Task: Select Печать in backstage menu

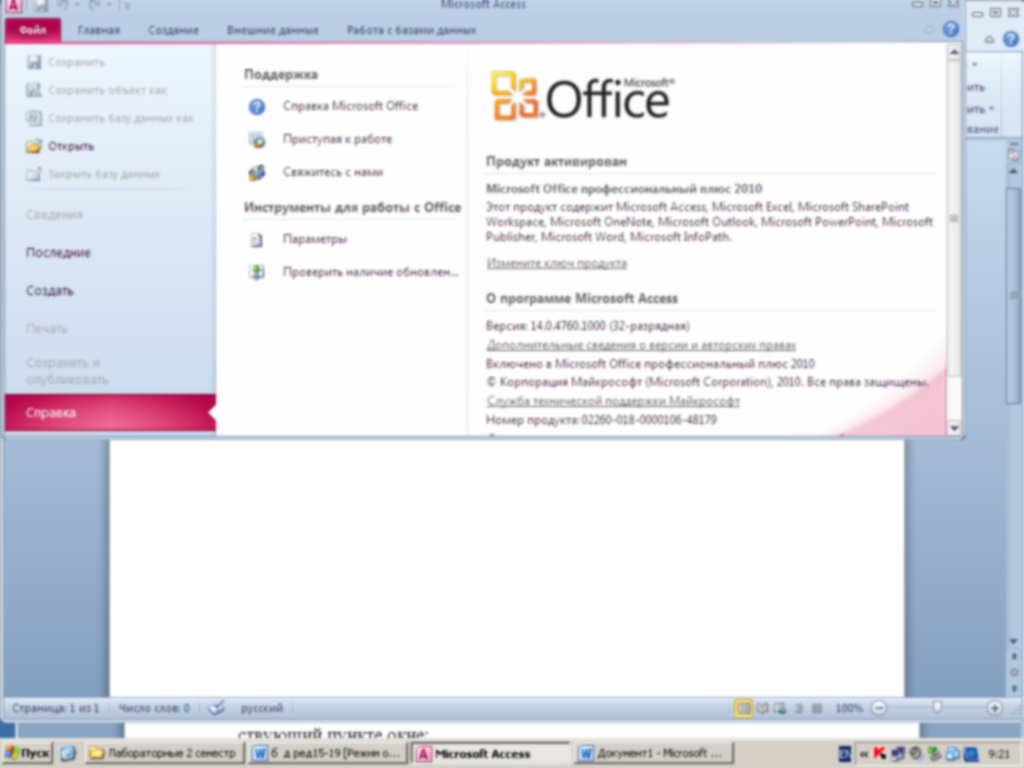Action: (x=46, y=328)
